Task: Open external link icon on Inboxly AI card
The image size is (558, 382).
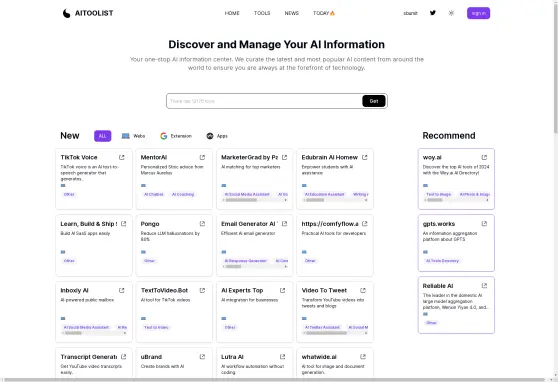Action: [122, 290]
